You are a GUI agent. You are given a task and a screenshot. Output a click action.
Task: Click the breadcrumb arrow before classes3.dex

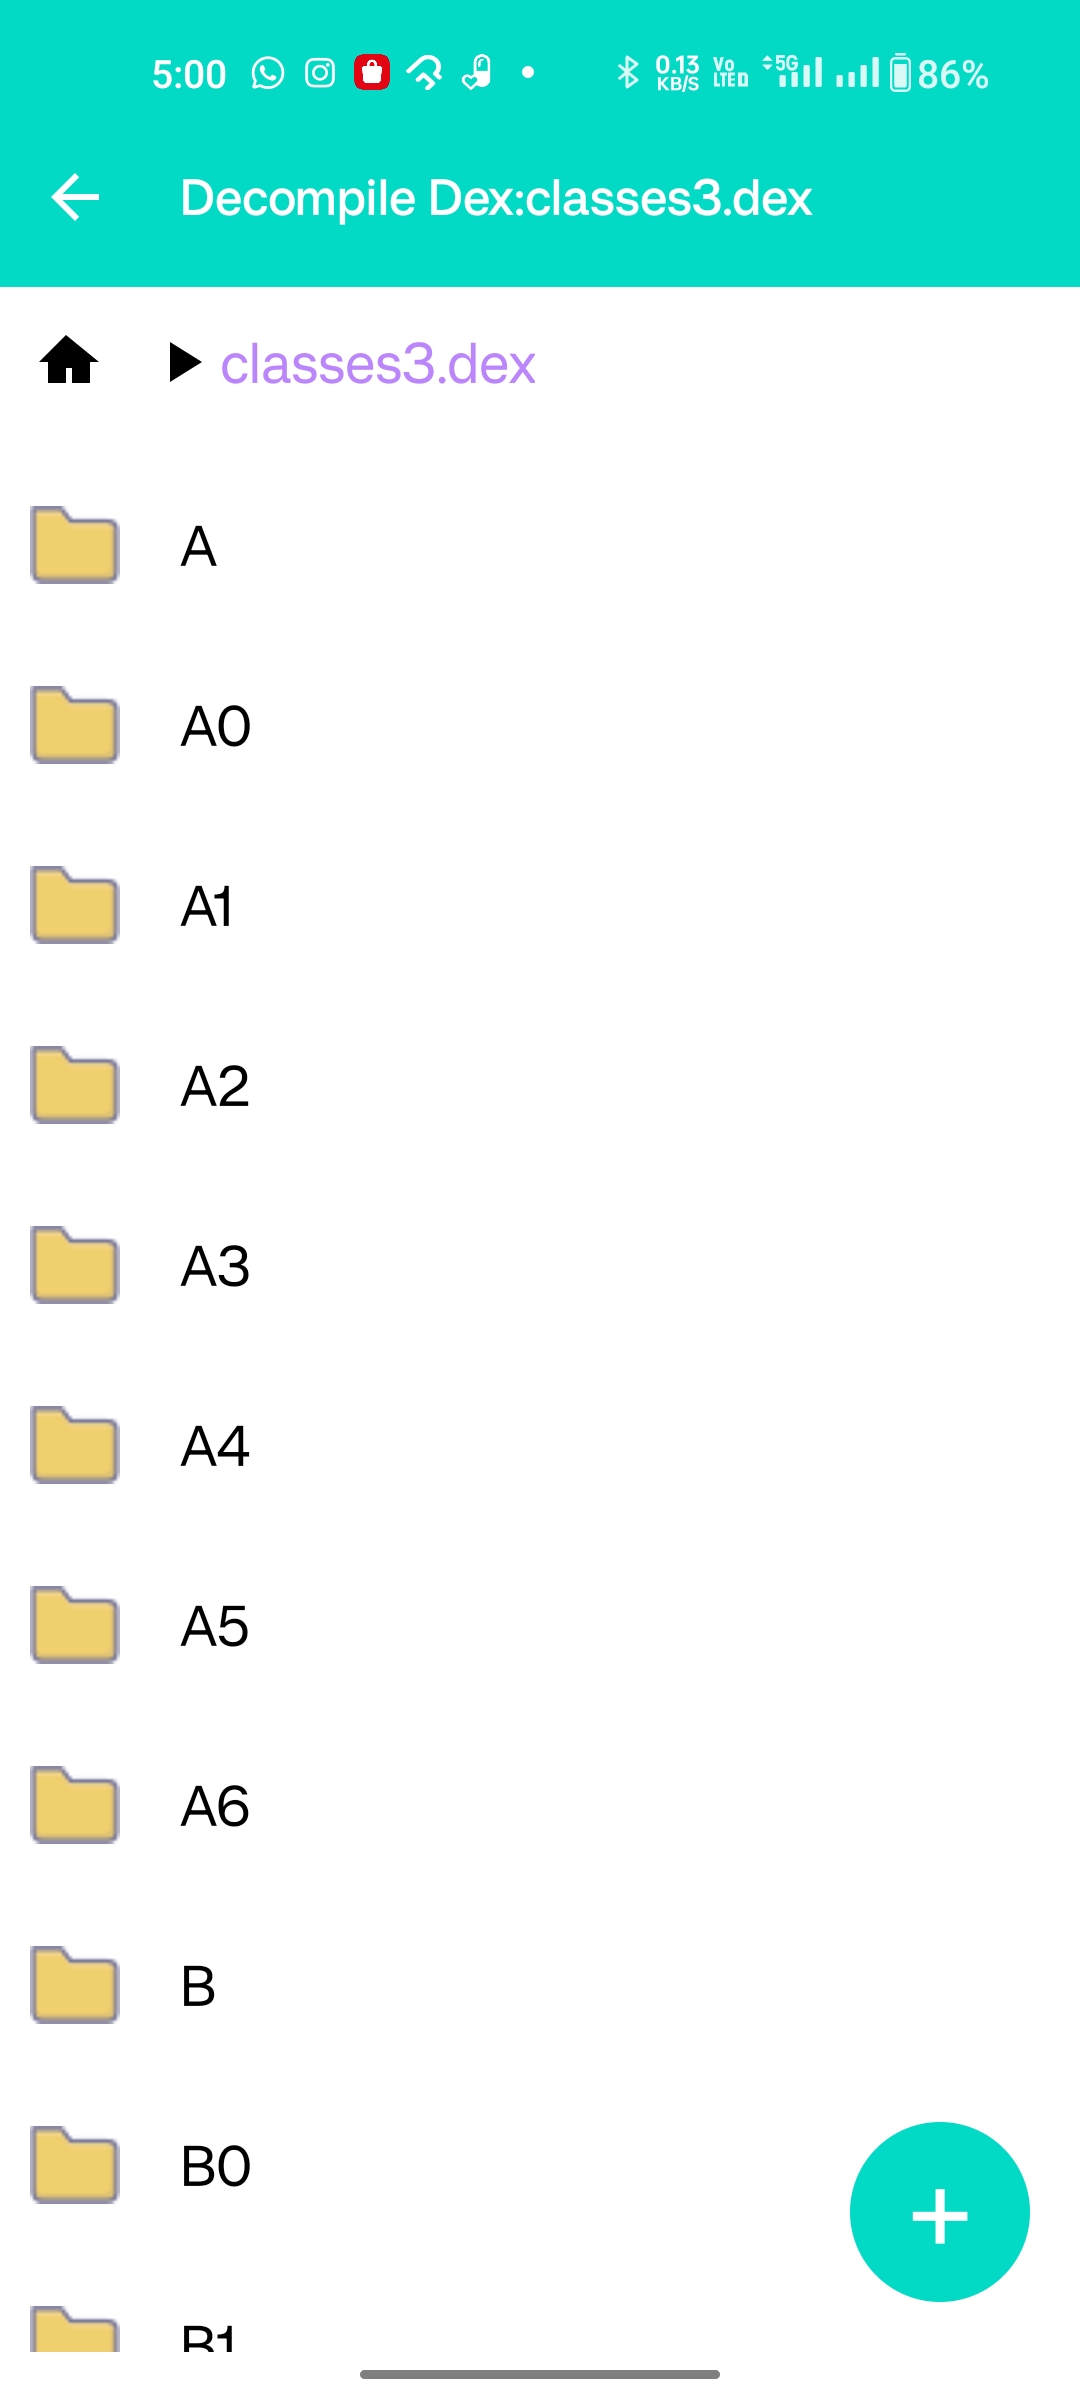pyautogui.click(x=185, y=362)
